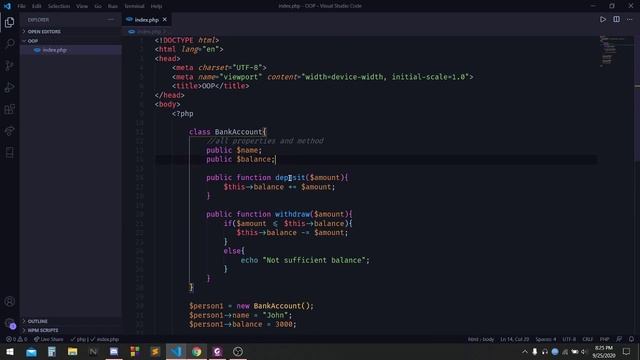Open the feedback icon in the status bar

click(x=619, y=339)
